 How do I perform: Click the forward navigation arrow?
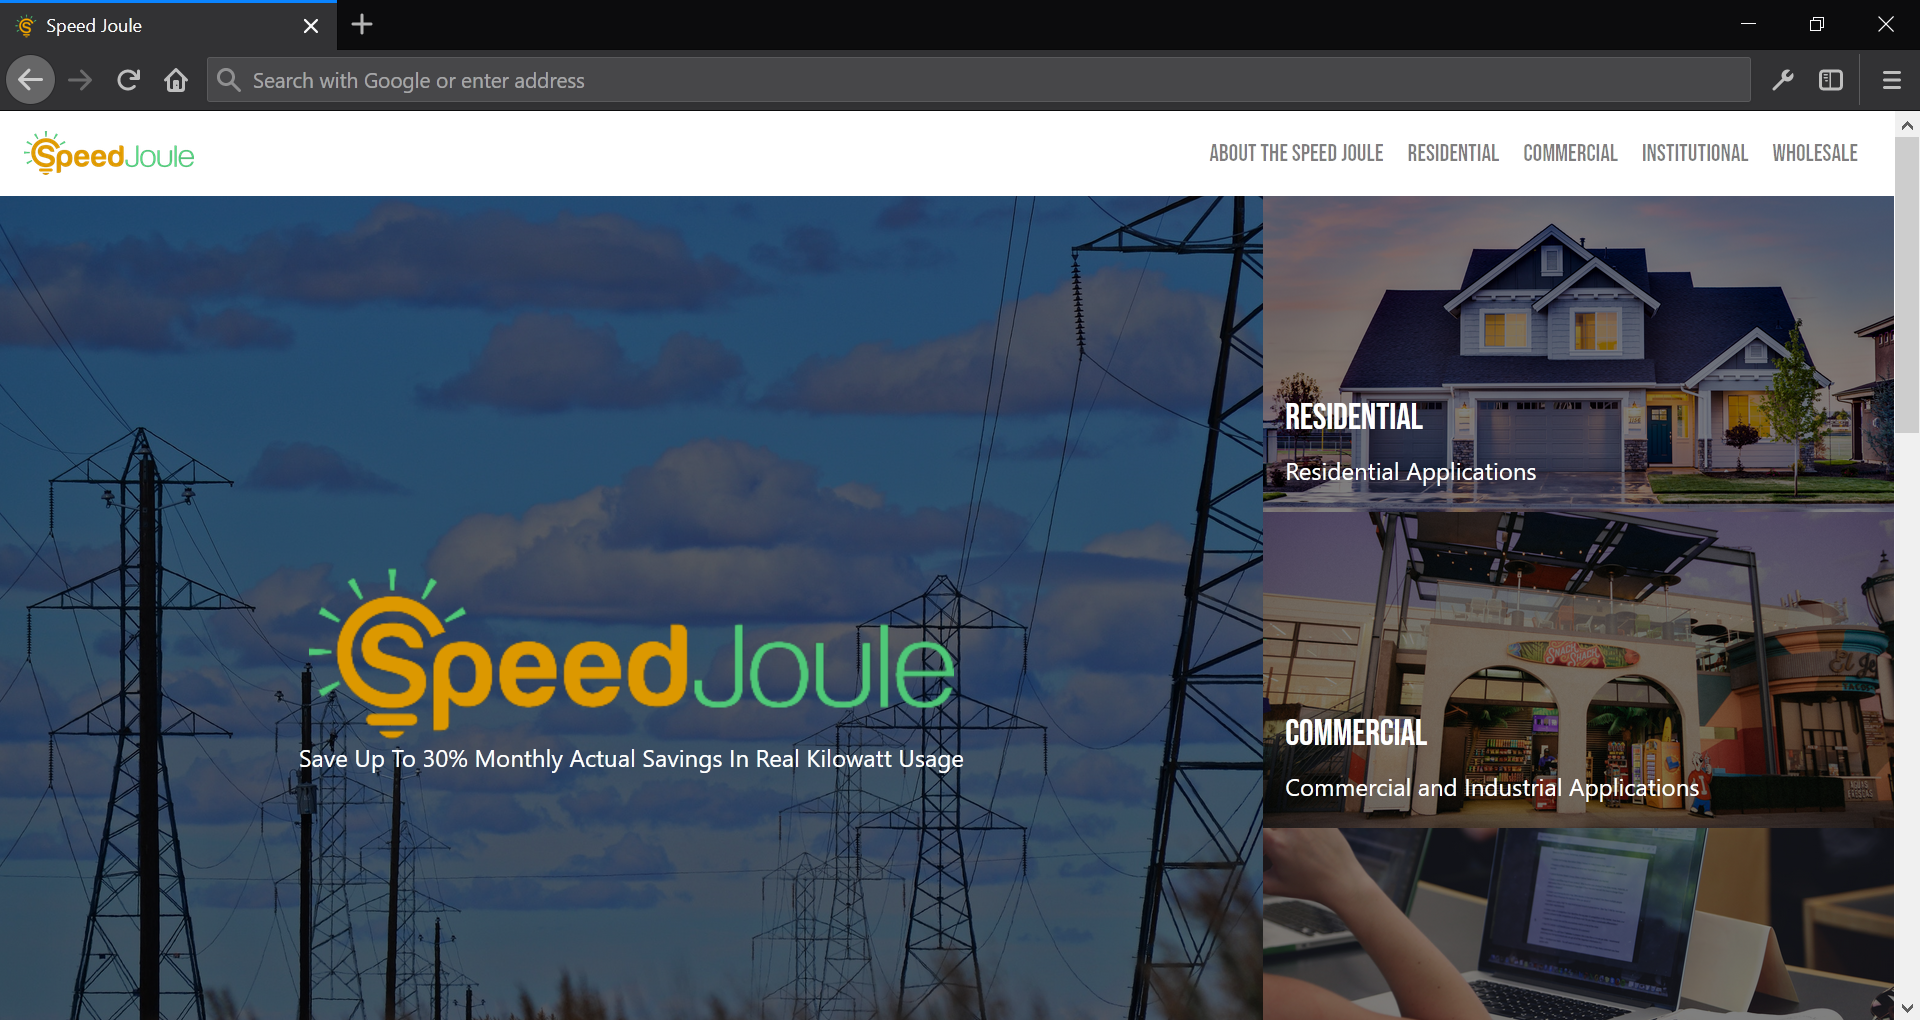(x=80, y=80)
